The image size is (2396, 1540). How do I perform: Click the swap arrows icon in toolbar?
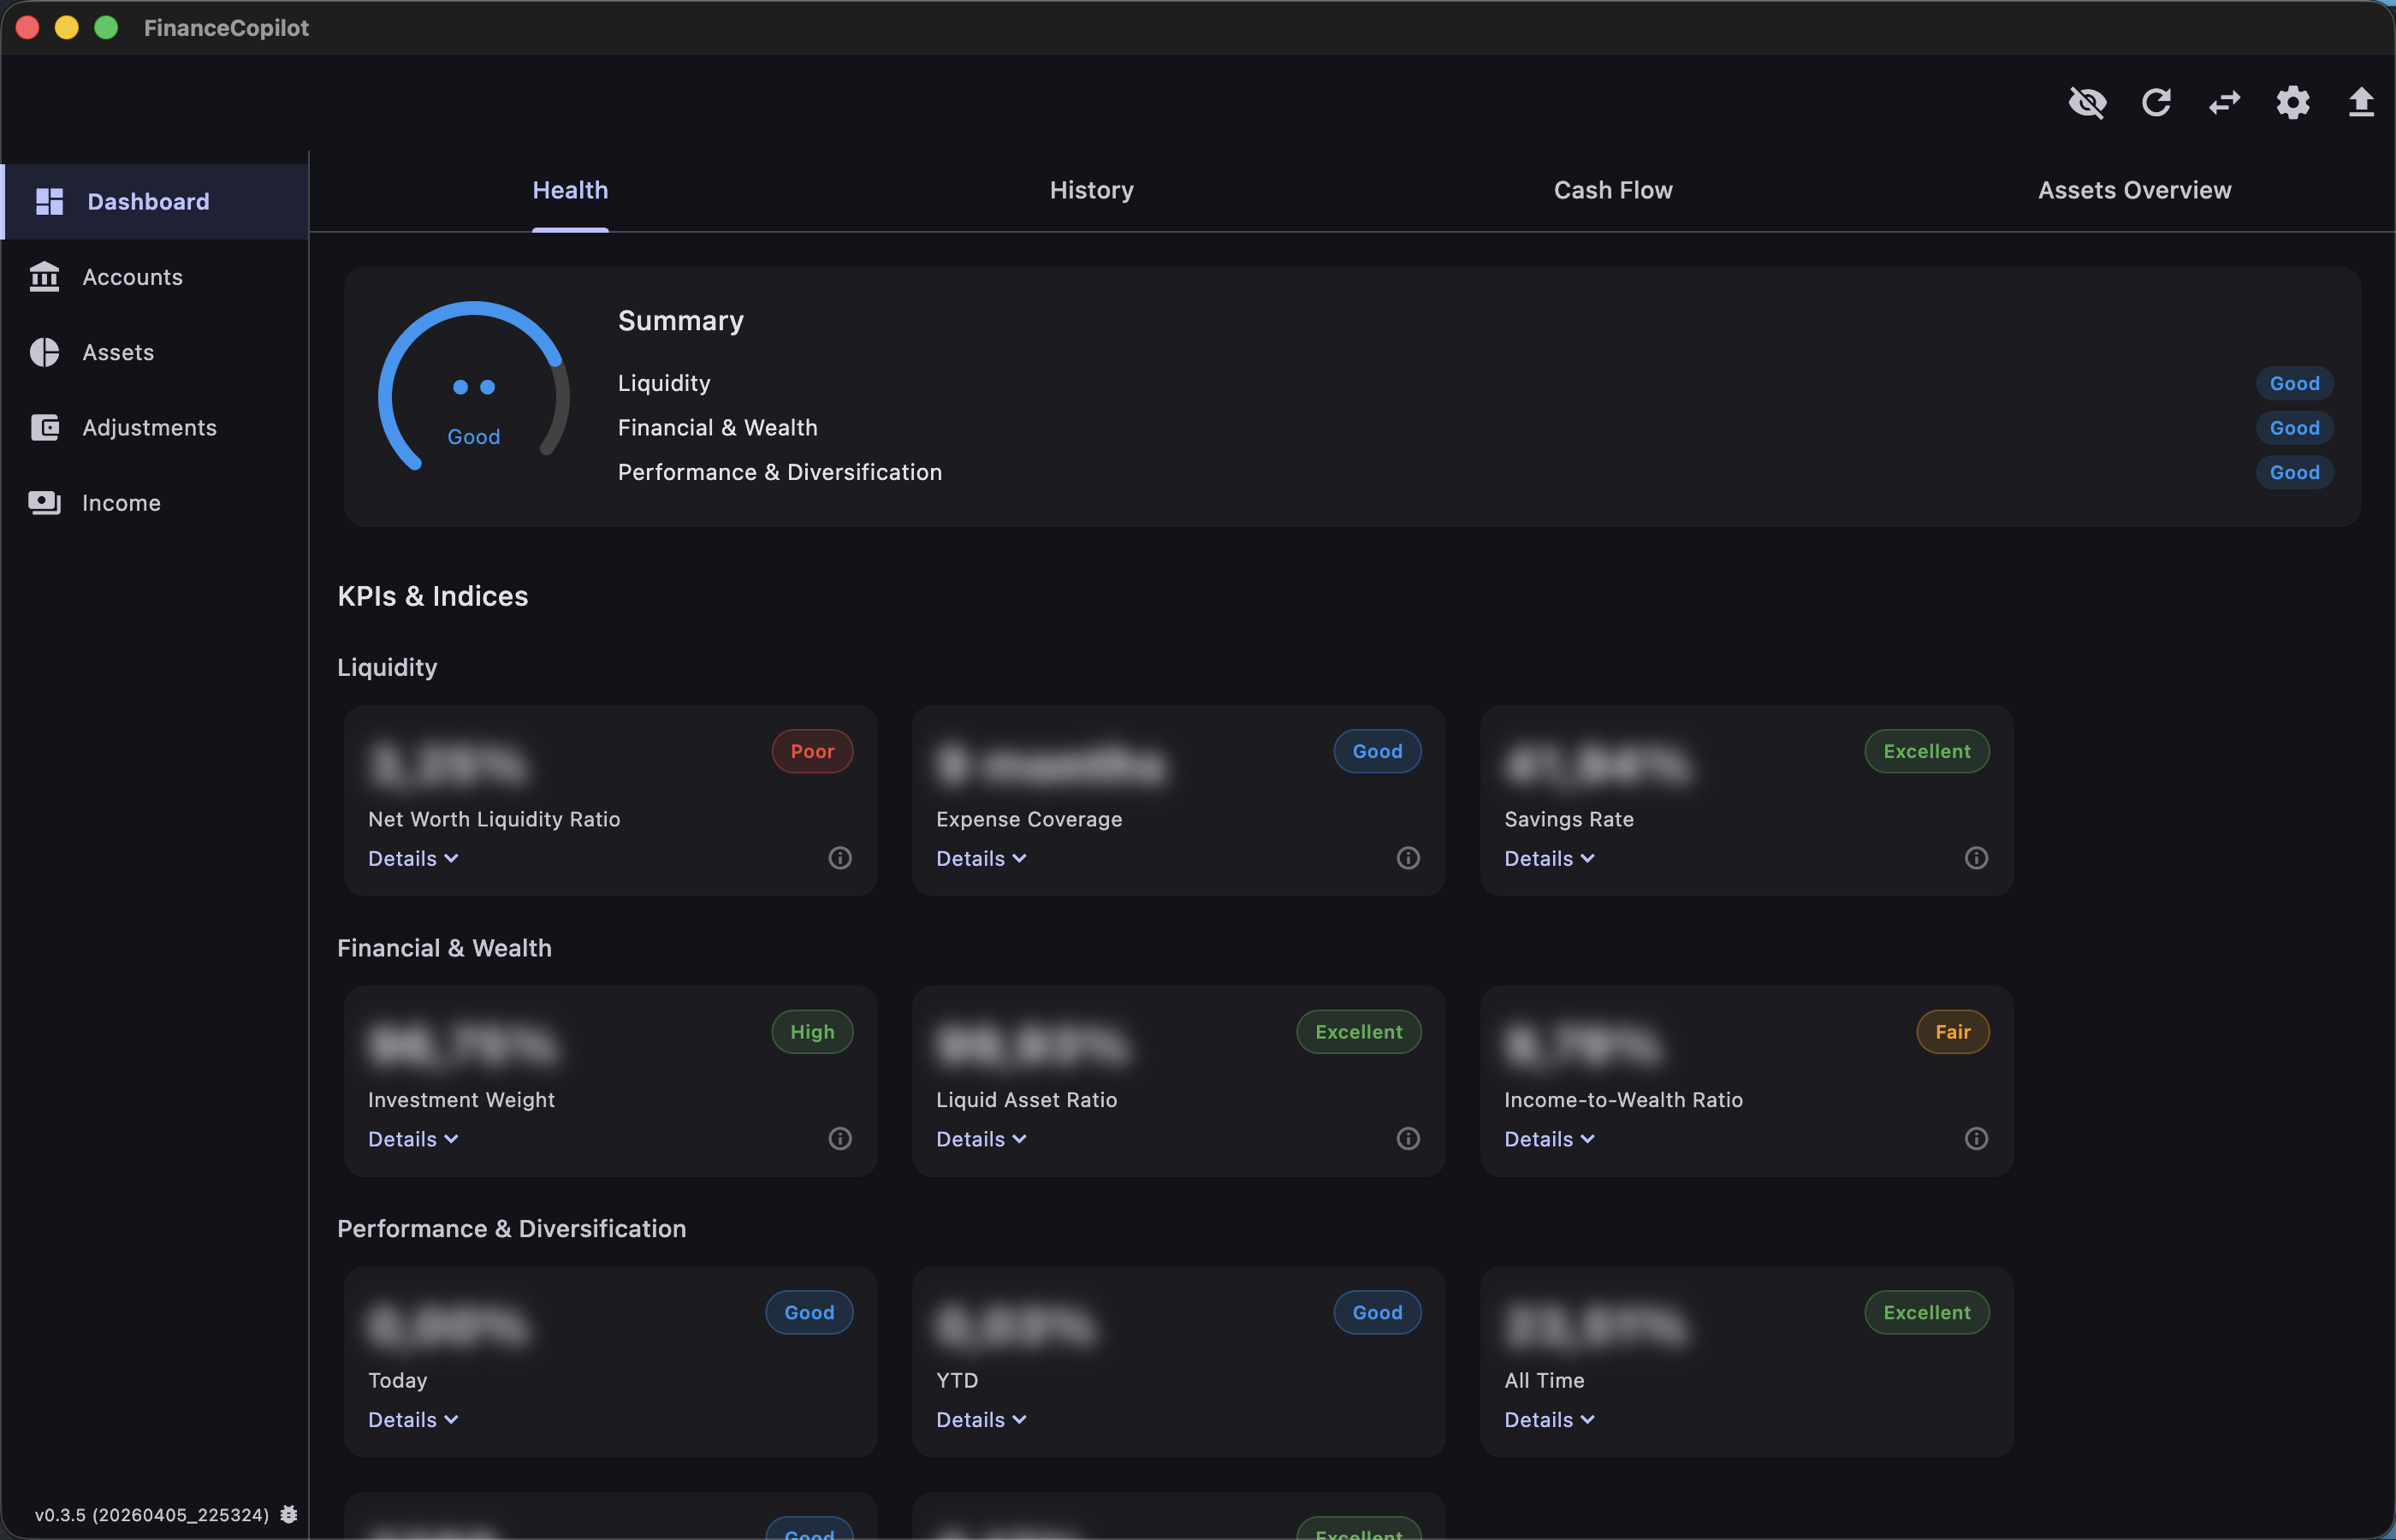[x=2224, y=102]
